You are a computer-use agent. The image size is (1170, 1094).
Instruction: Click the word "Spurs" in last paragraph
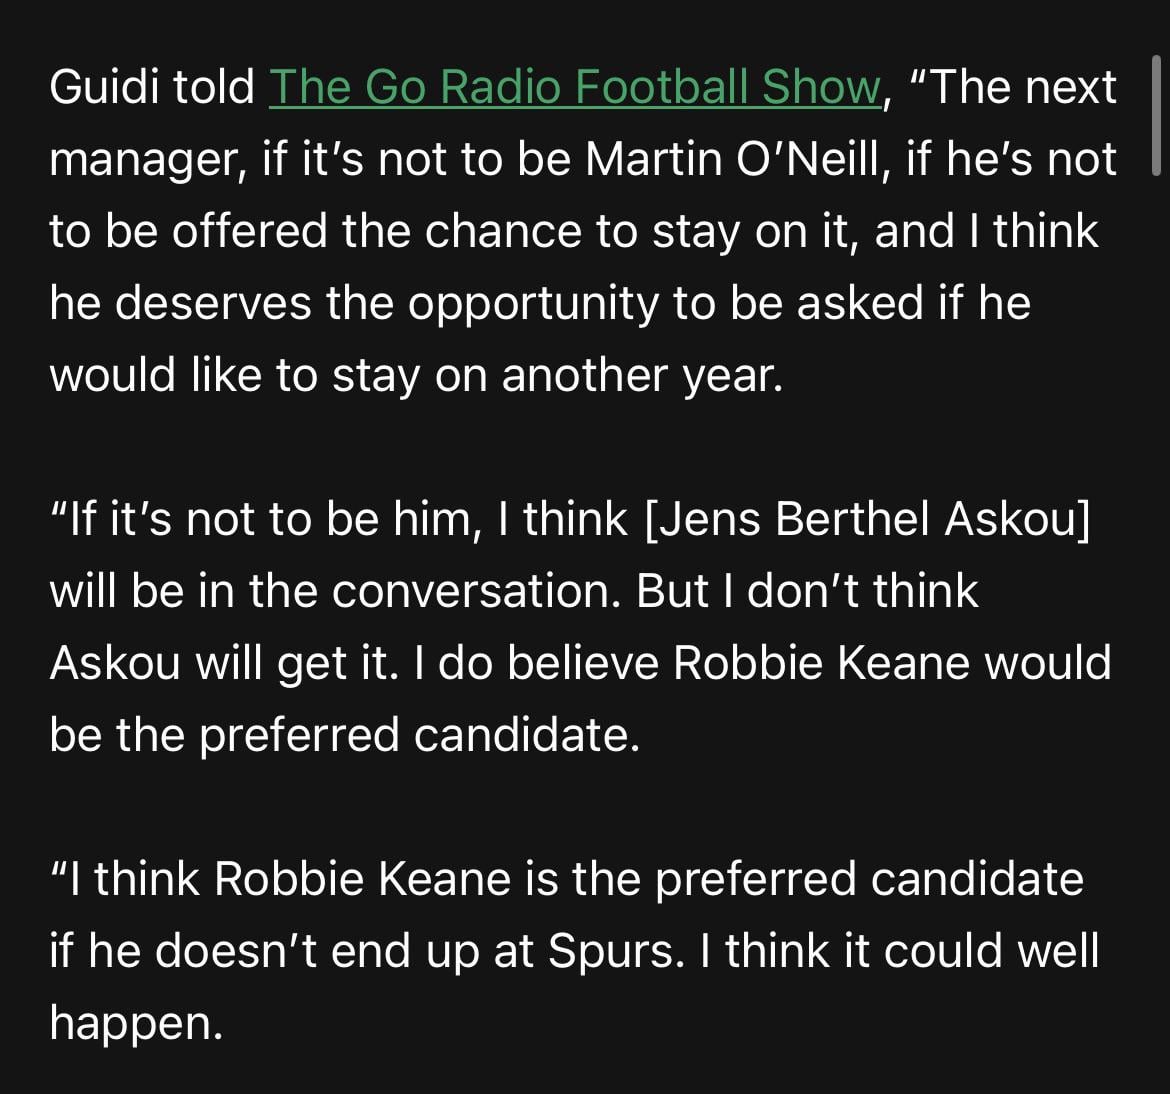tap(614, 951)
